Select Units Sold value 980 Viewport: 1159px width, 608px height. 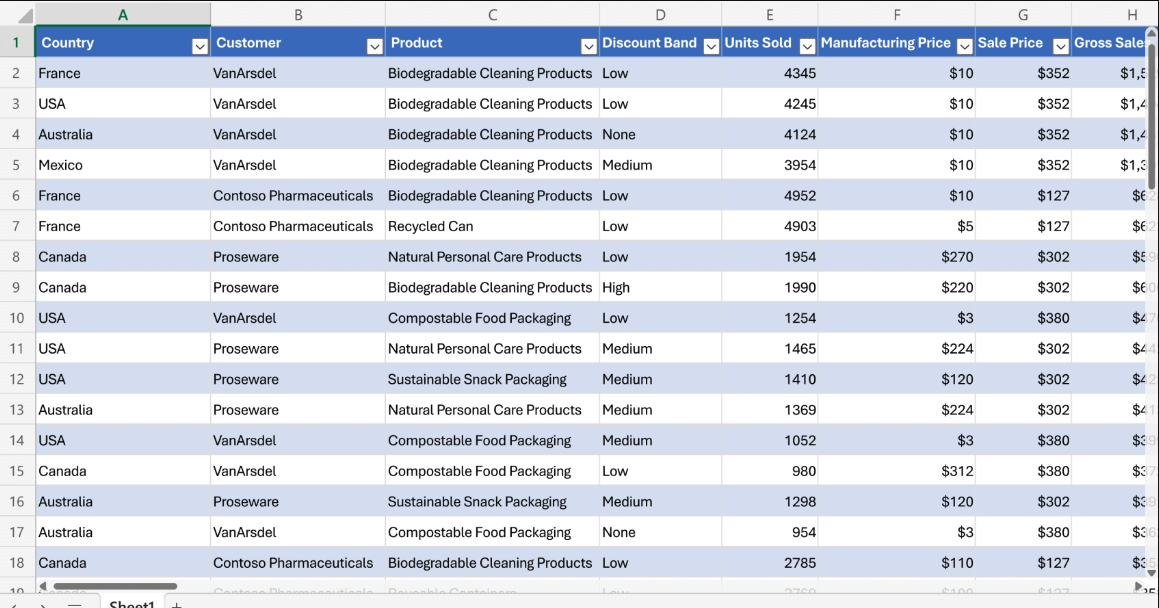point(769,471)
